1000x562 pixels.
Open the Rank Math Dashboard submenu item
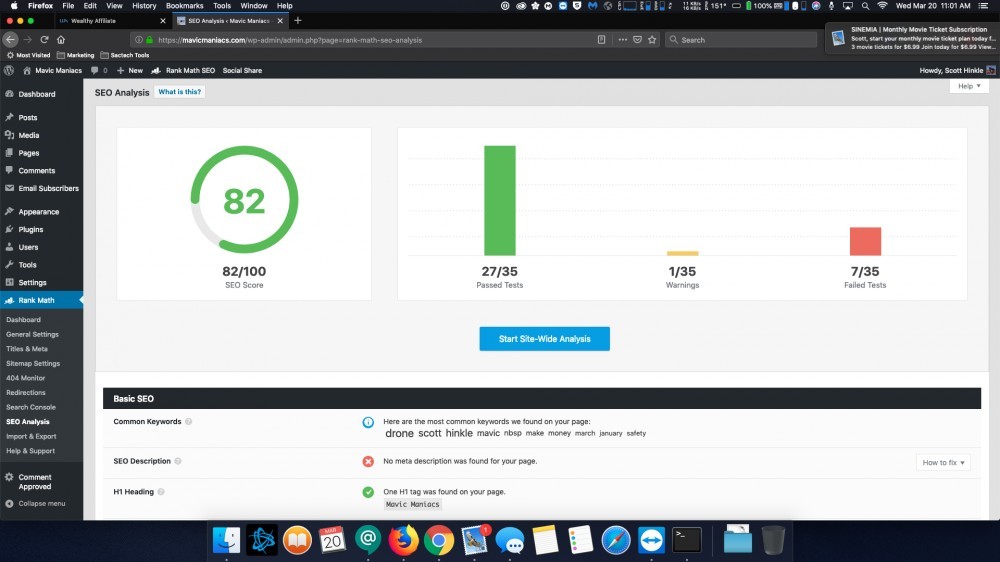[24, 320]
